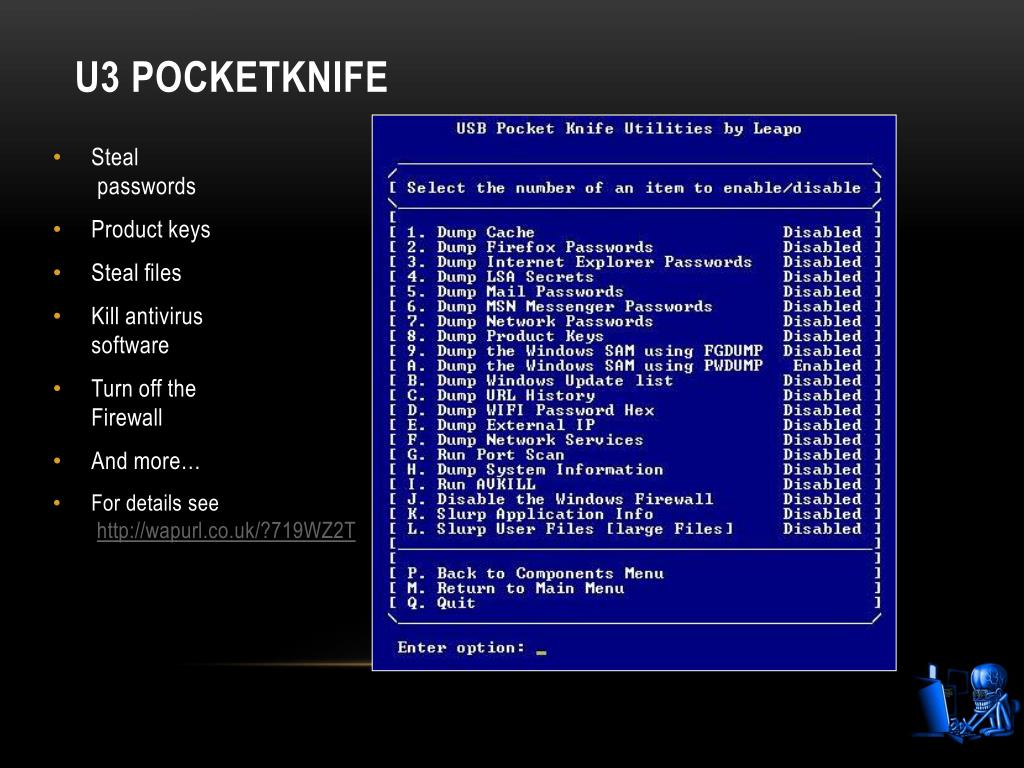Click the 'Product keys' bullet text

(x=151, y=230)
